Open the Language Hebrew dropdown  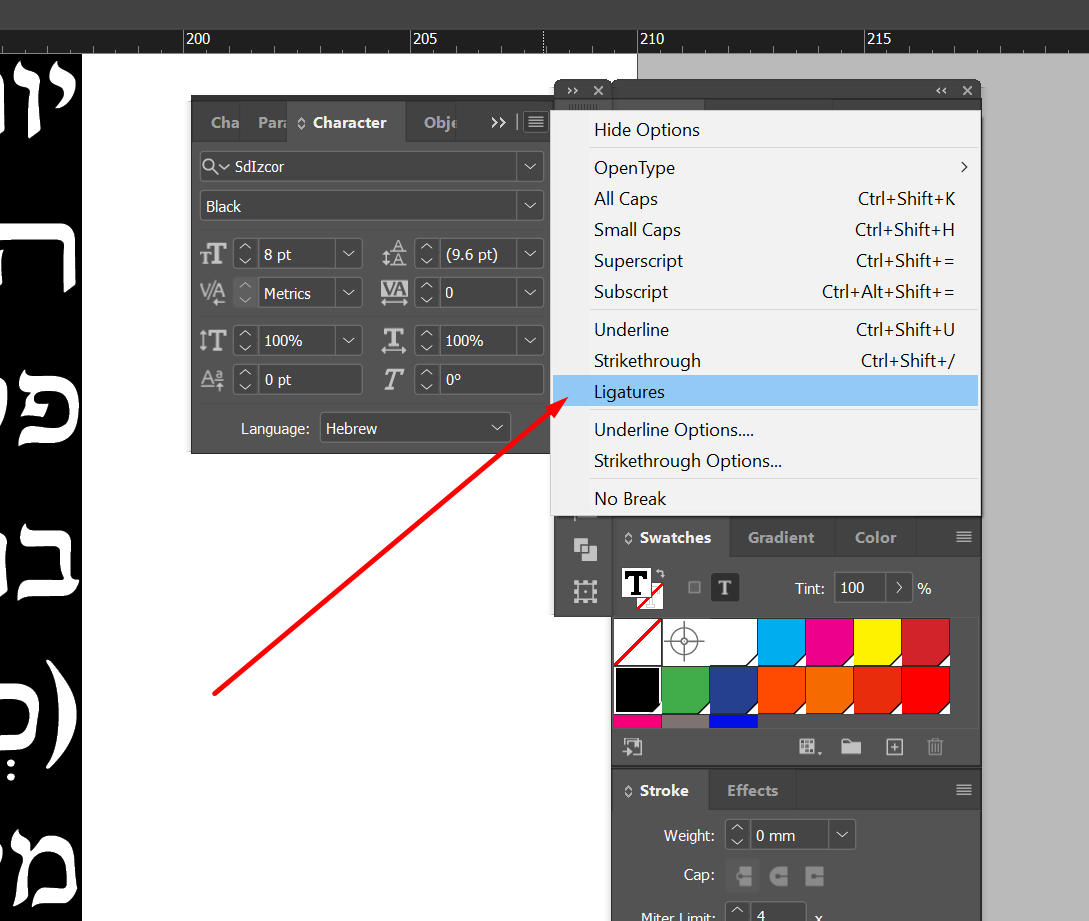point(415,428)
